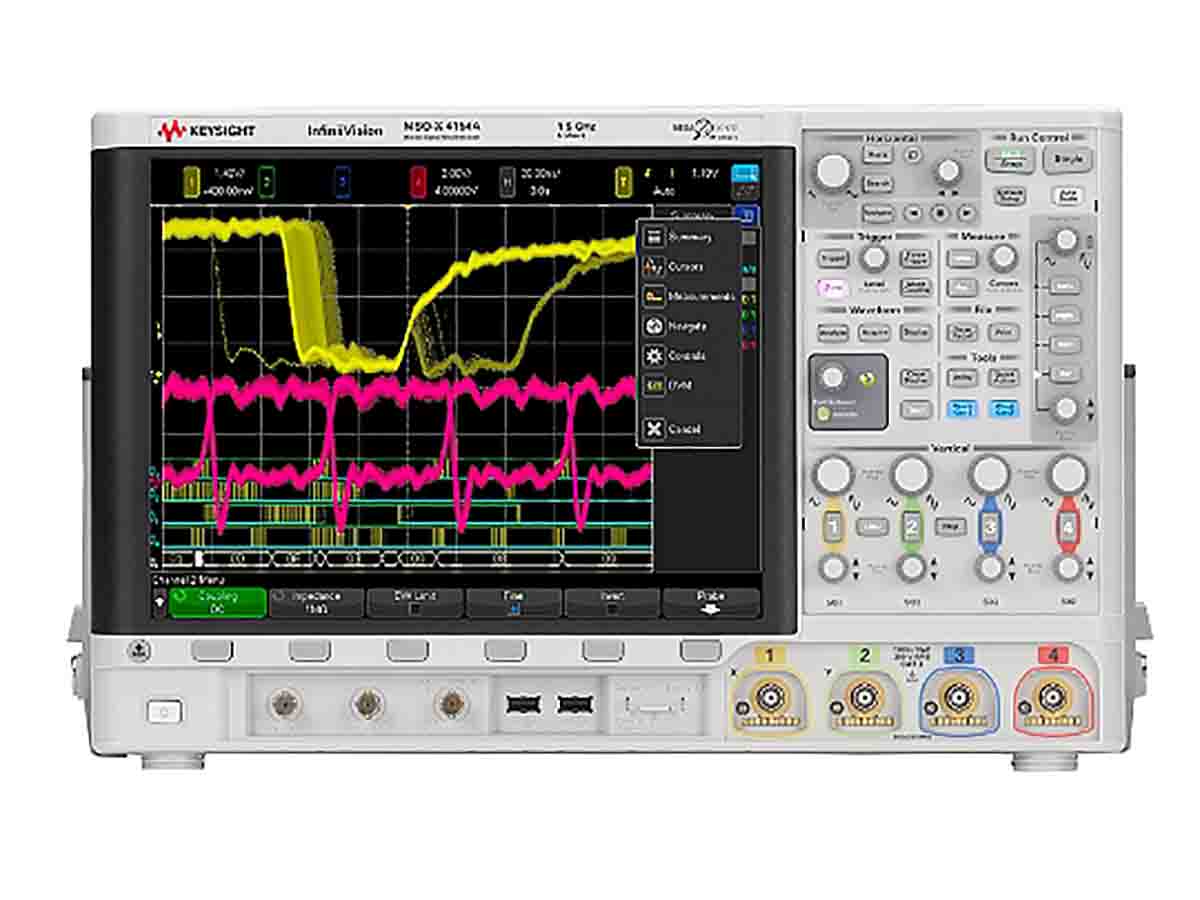1200x900 pixels.
Task: Toggle the channel 1 yellow key
Action: (x=833, y=527)
